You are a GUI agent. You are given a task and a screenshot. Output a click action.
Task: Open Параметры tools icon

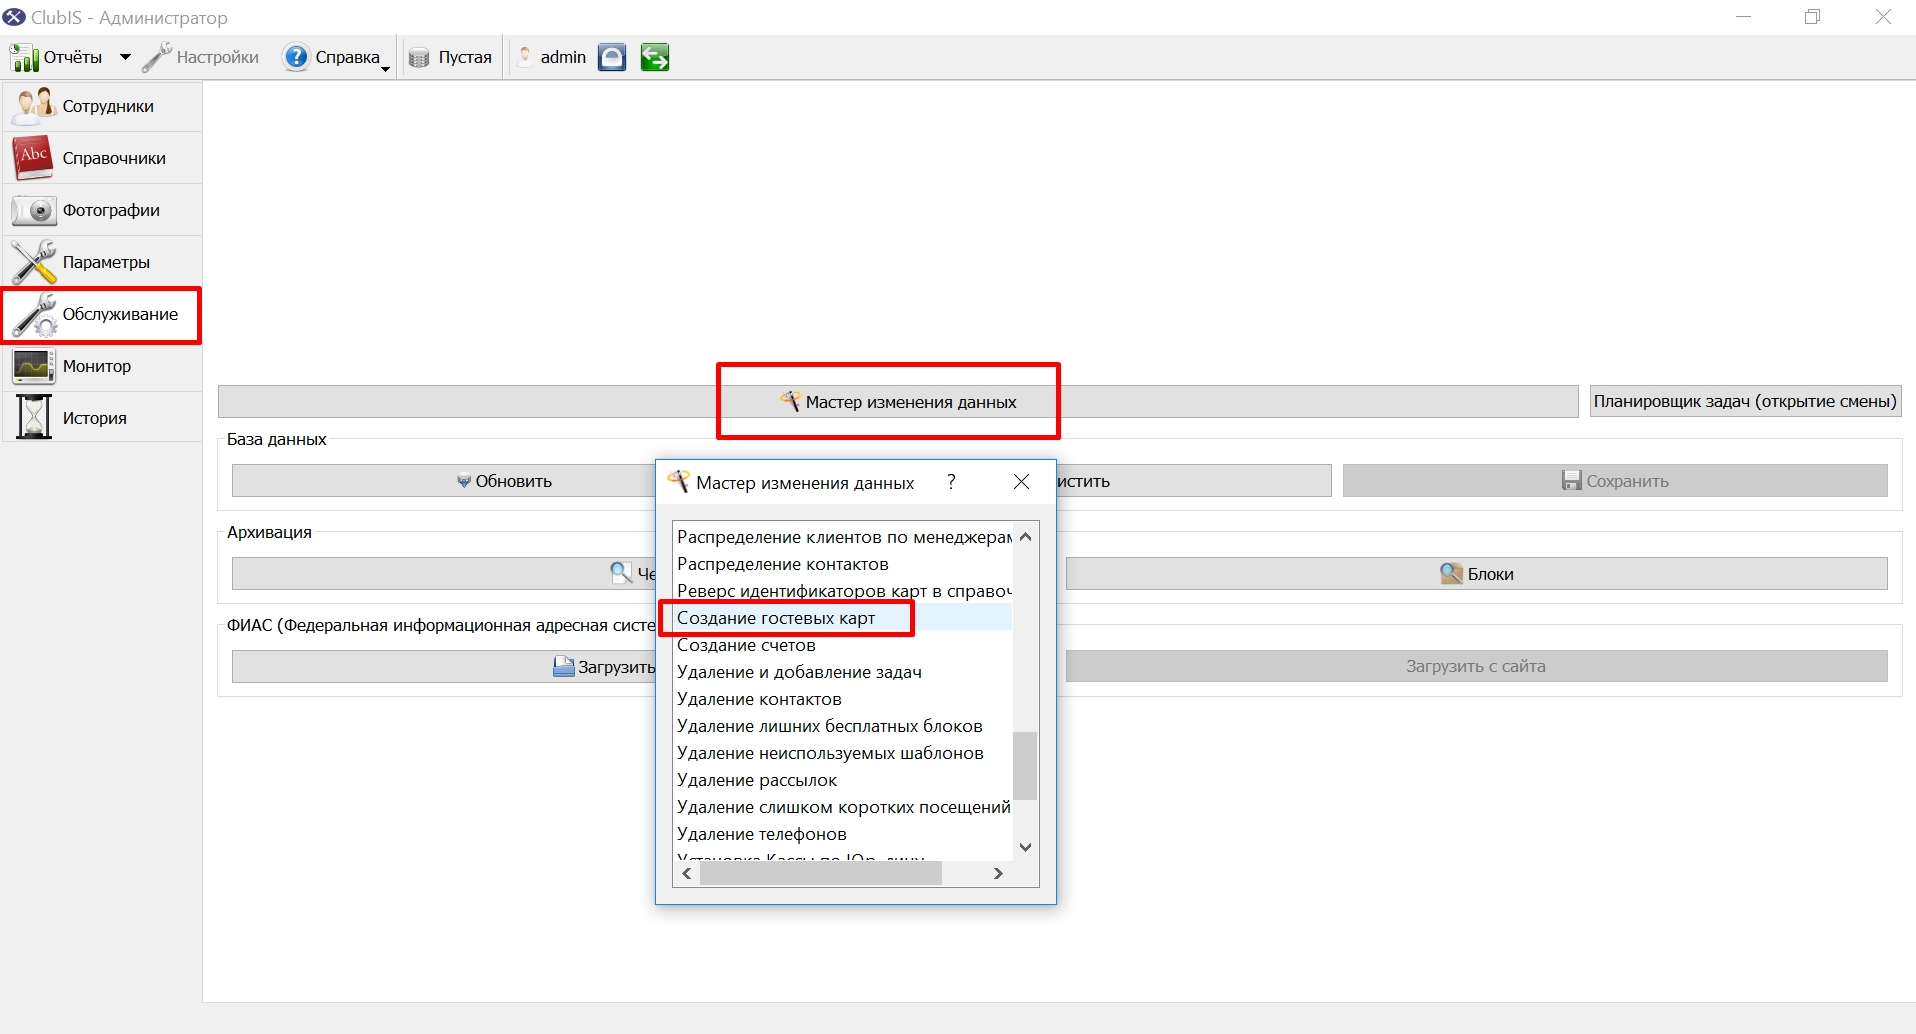click(33, 262)
